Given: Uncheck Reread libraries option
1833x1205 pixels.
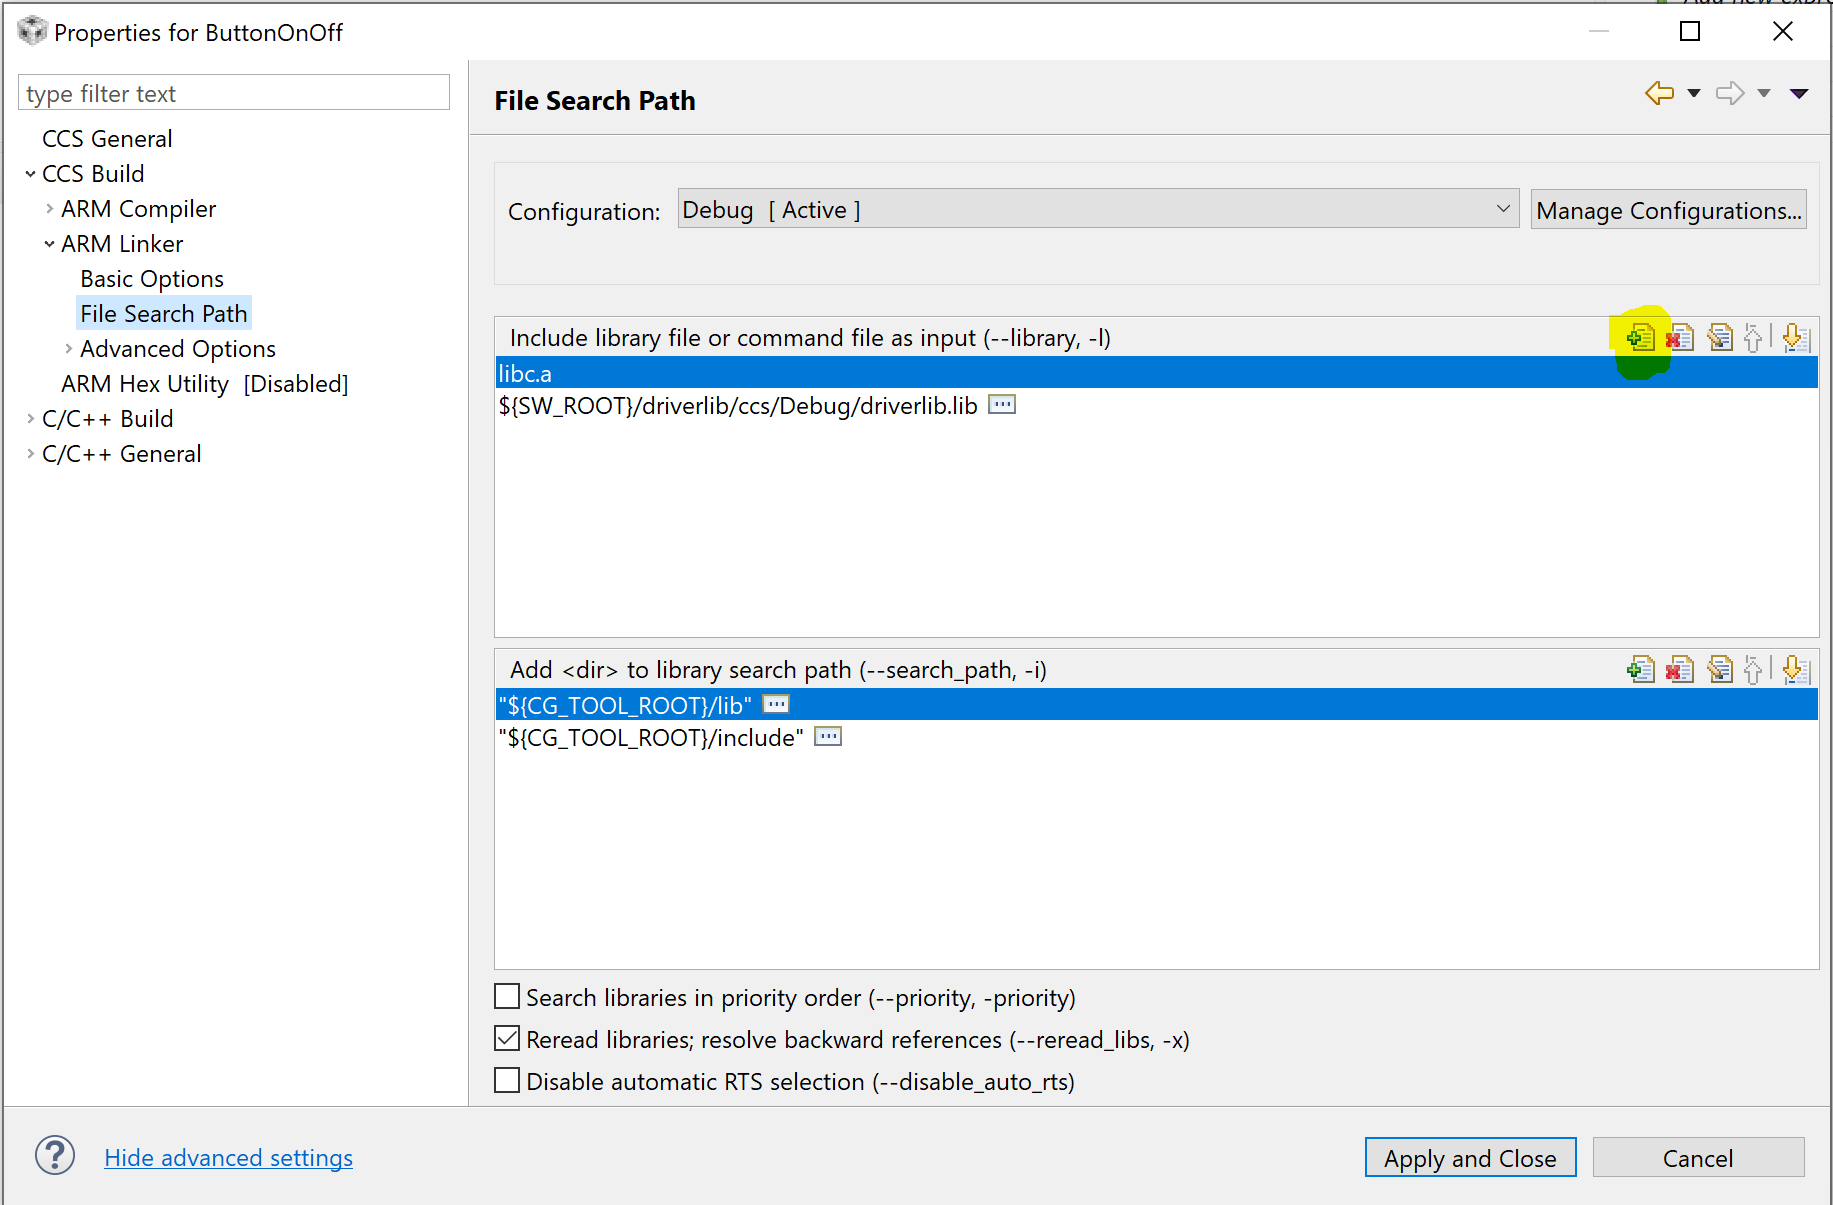Looking at the screenshot, I should pos(508,1039).
